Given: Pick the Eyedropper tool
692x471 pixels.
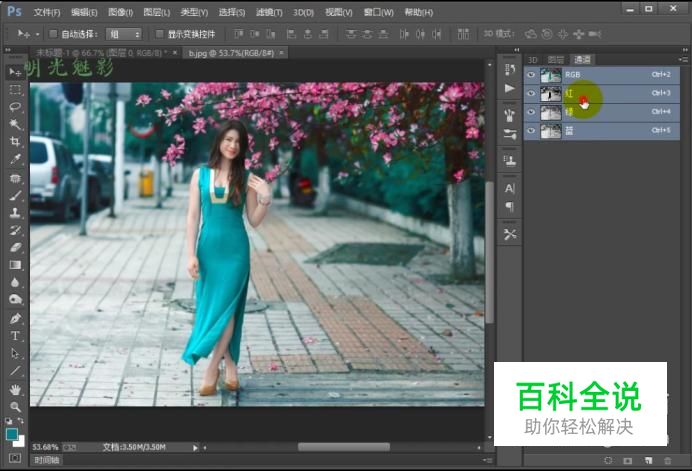Looking at the screenshot, I should 15,159.
